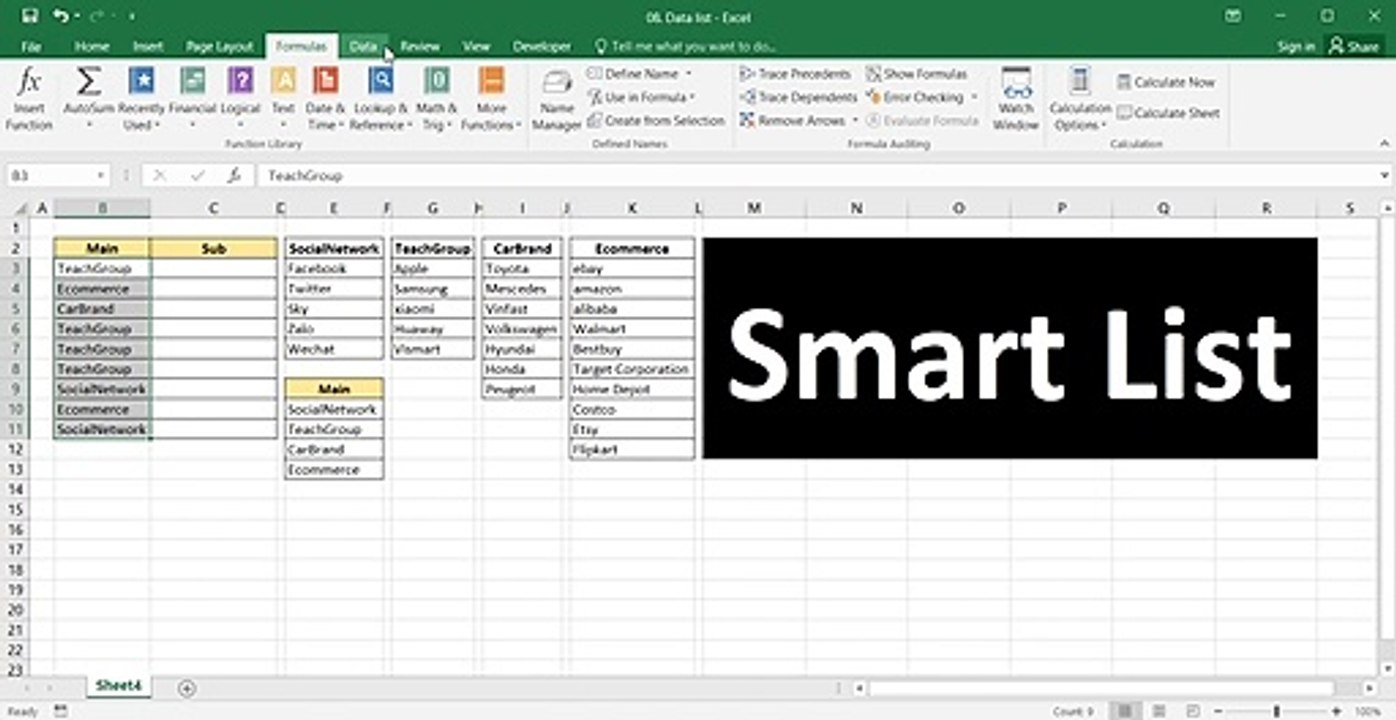The height and width of the screenshot is (720, 1396).
Task: Open the Financial functions menu
Action: [192, 99]
